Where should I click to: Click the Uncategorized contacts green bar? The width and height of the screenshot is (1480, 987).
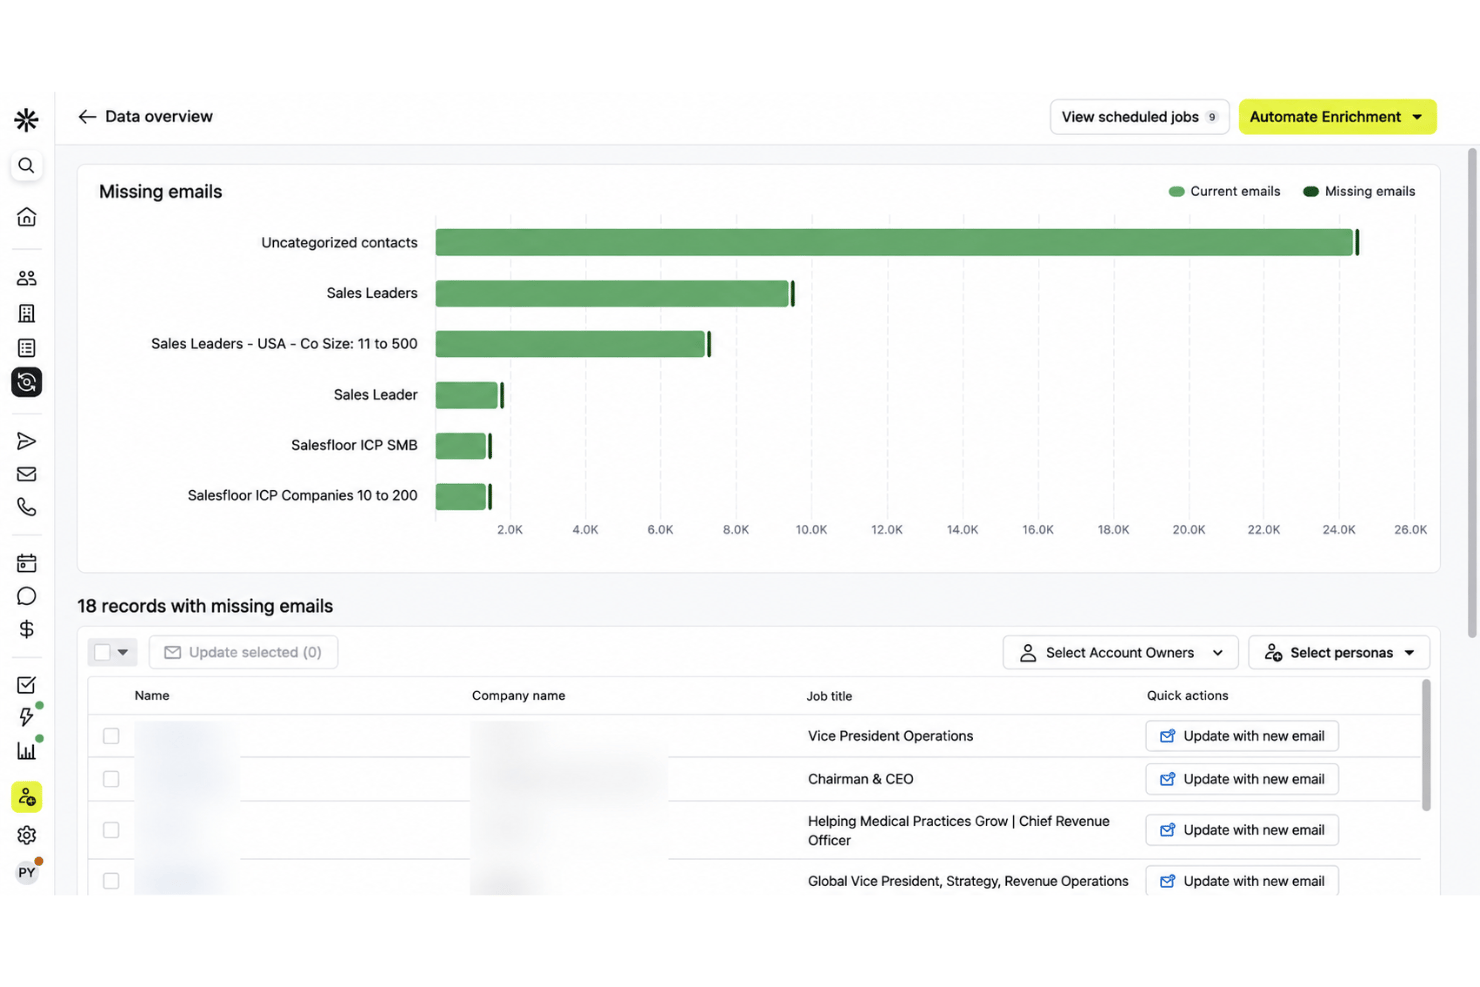894,242
